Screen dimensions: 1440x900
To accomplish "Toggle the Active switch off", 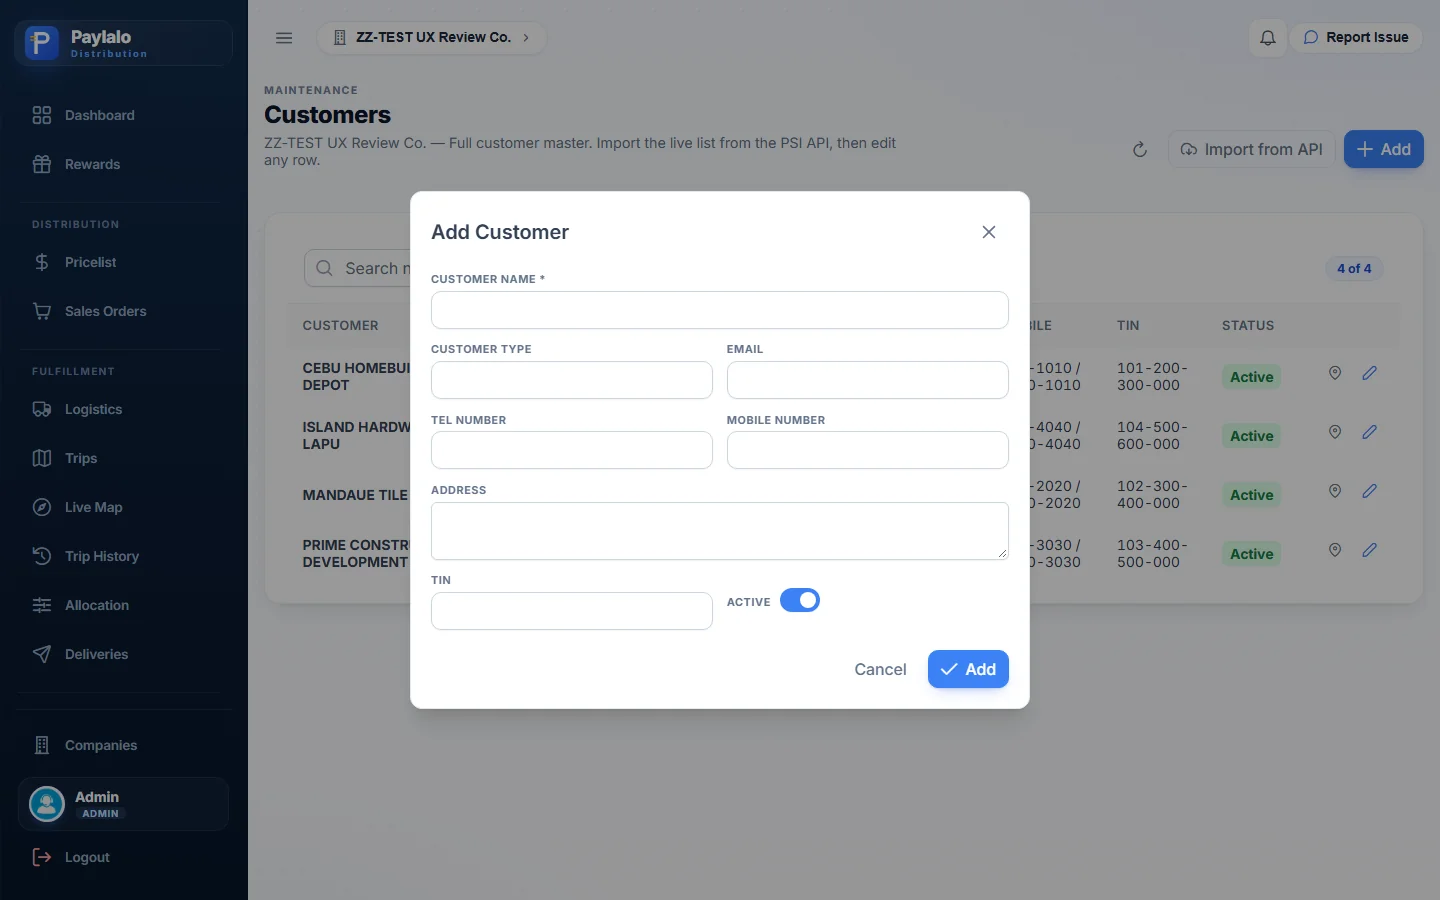I will pos(800,600).
